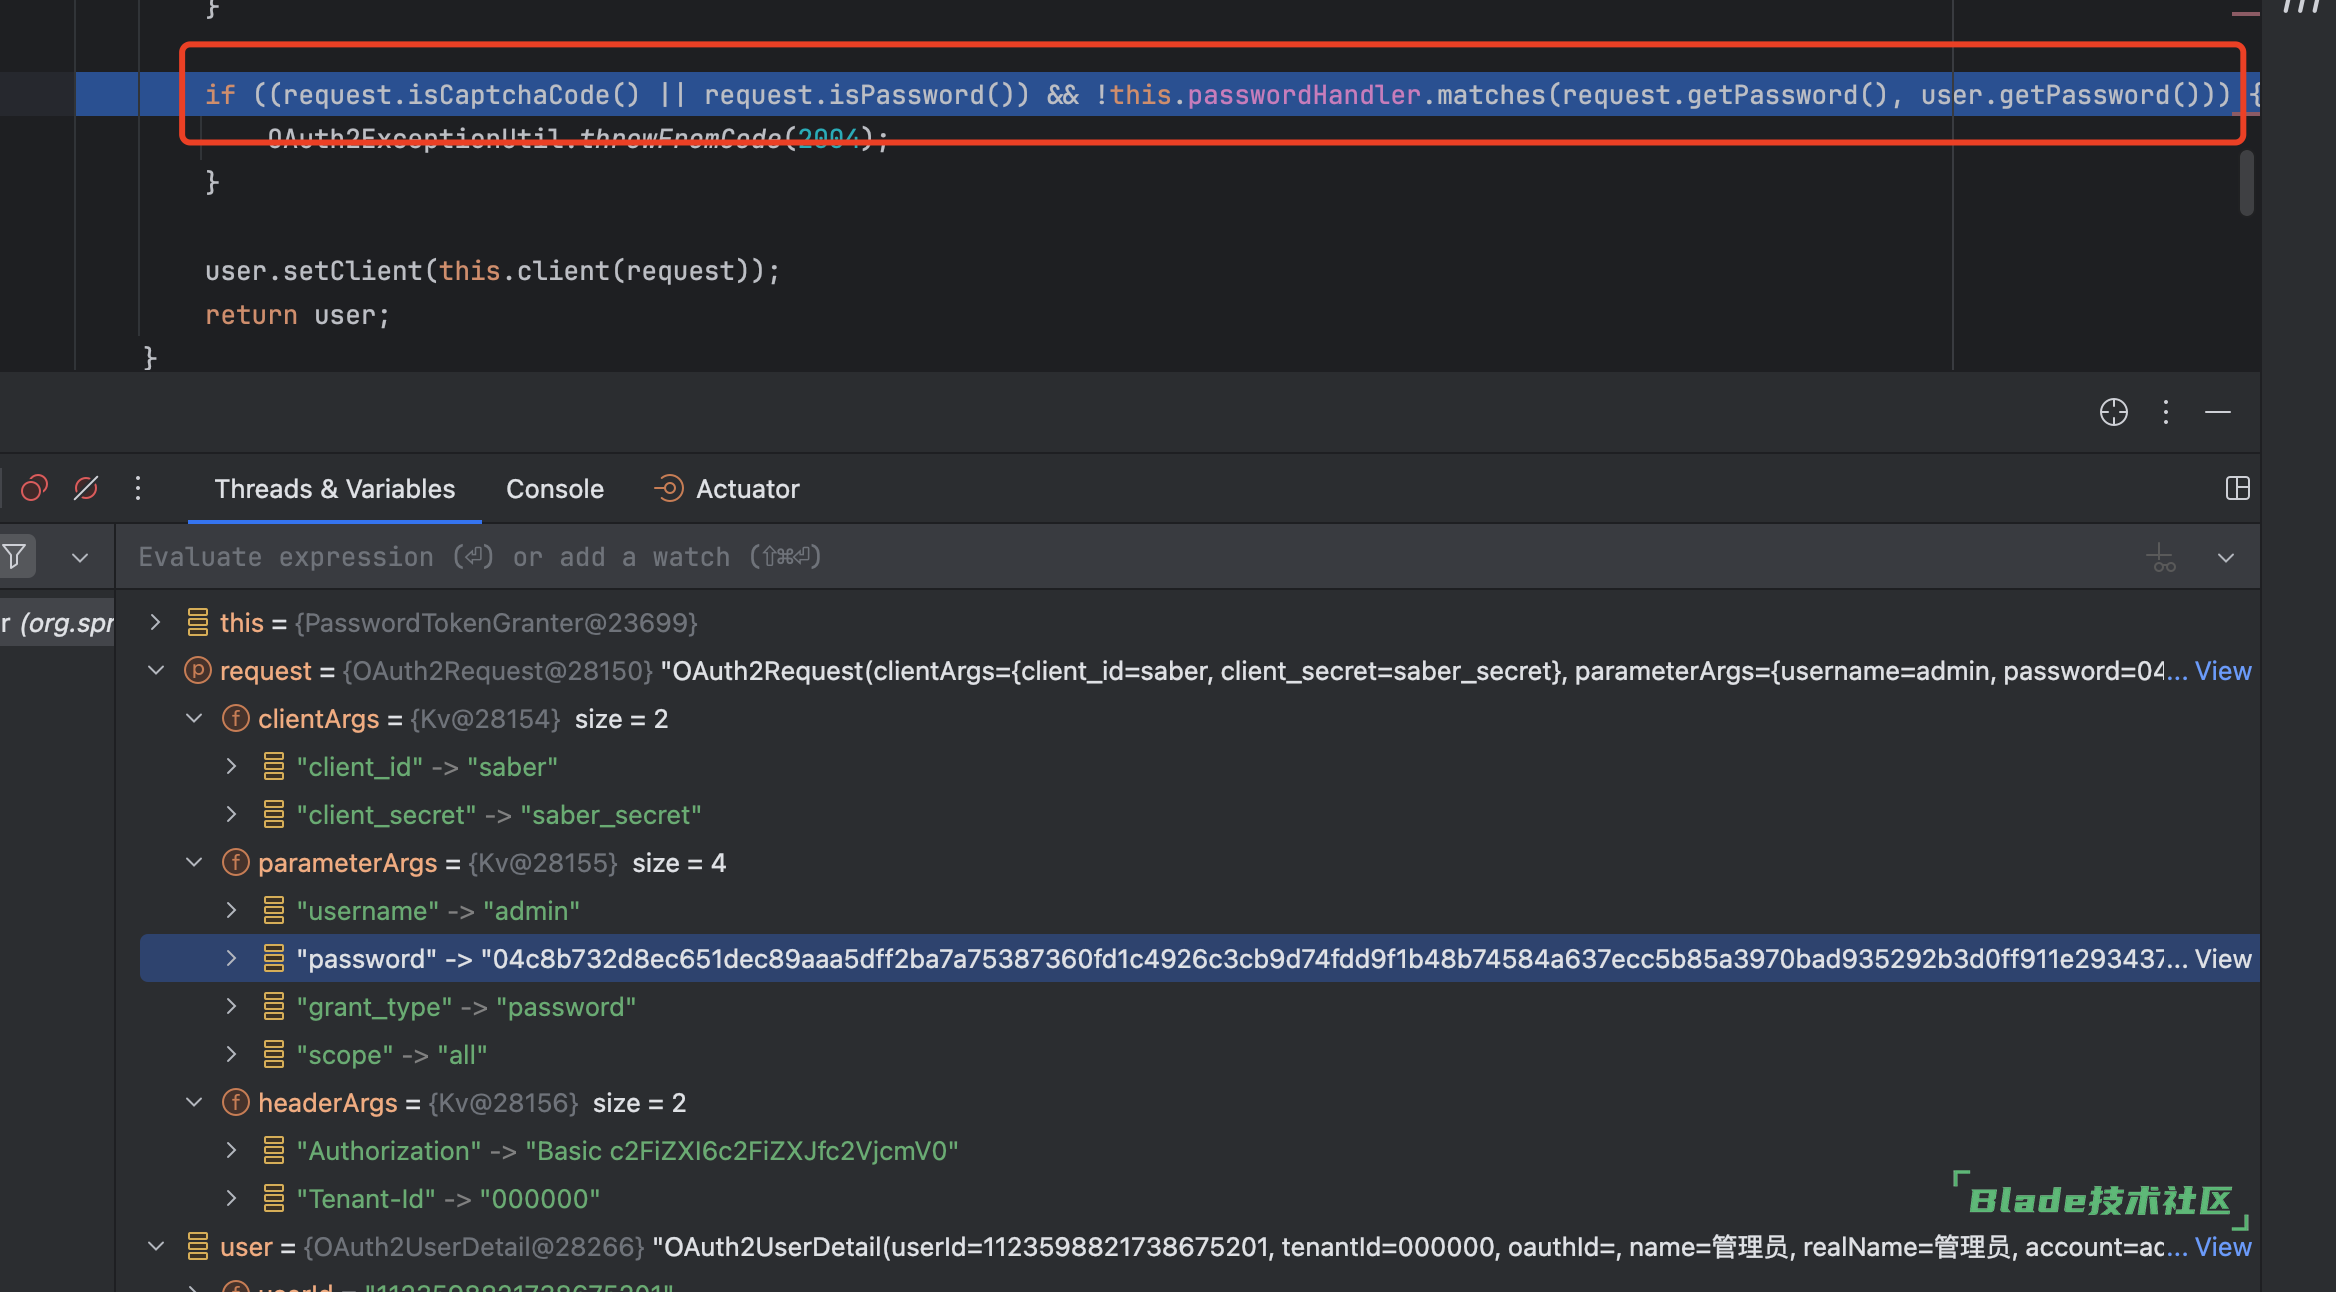Expand the "Authorization" header entry
This screenshot has height=1292, width=2336.
click(232, 1150)
